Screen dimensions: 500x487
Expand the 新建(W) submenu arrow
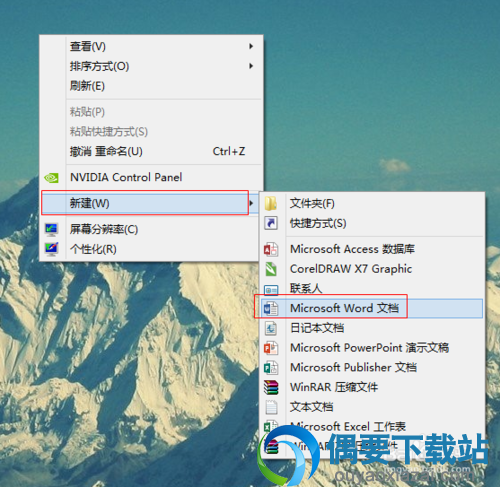(251, 203)
